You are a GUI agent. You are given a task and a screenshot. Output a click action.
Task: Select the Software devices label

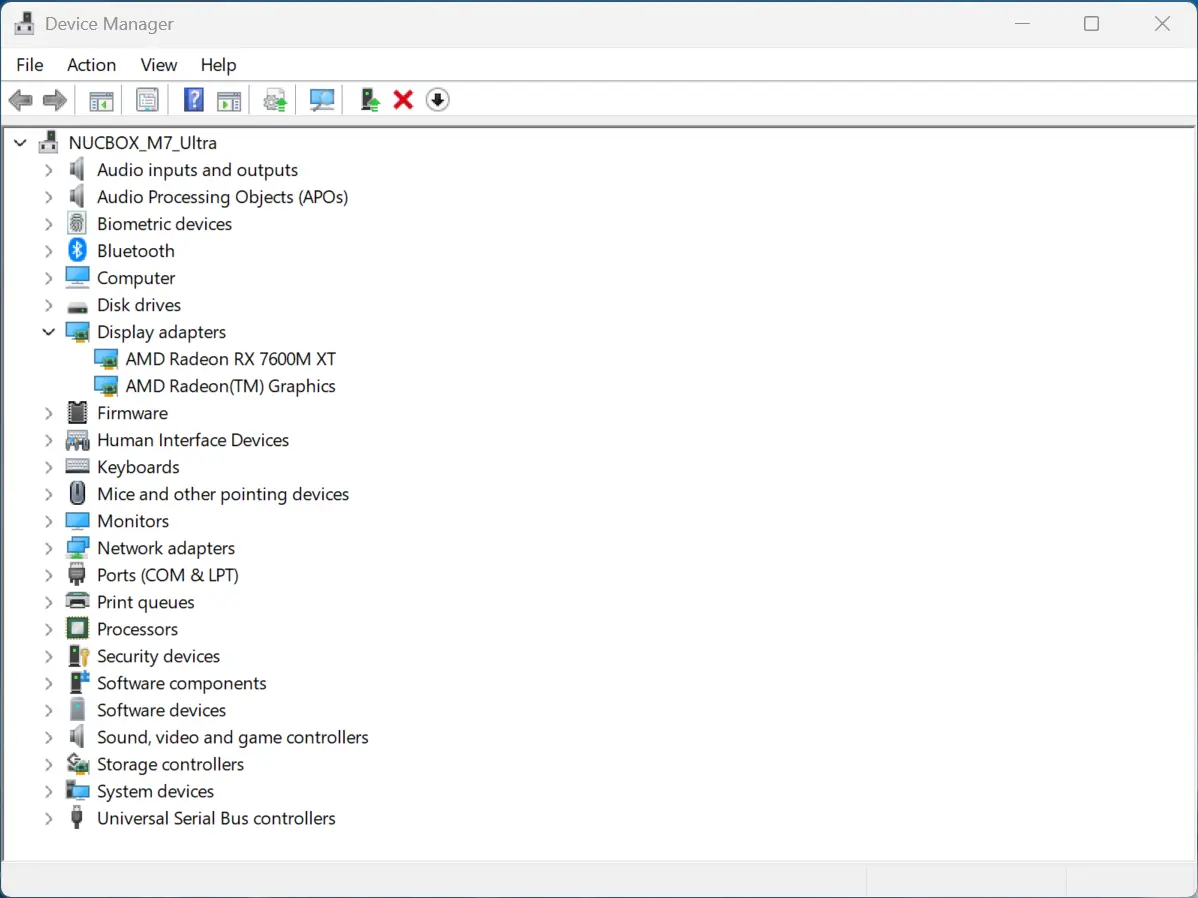[161, 710]
